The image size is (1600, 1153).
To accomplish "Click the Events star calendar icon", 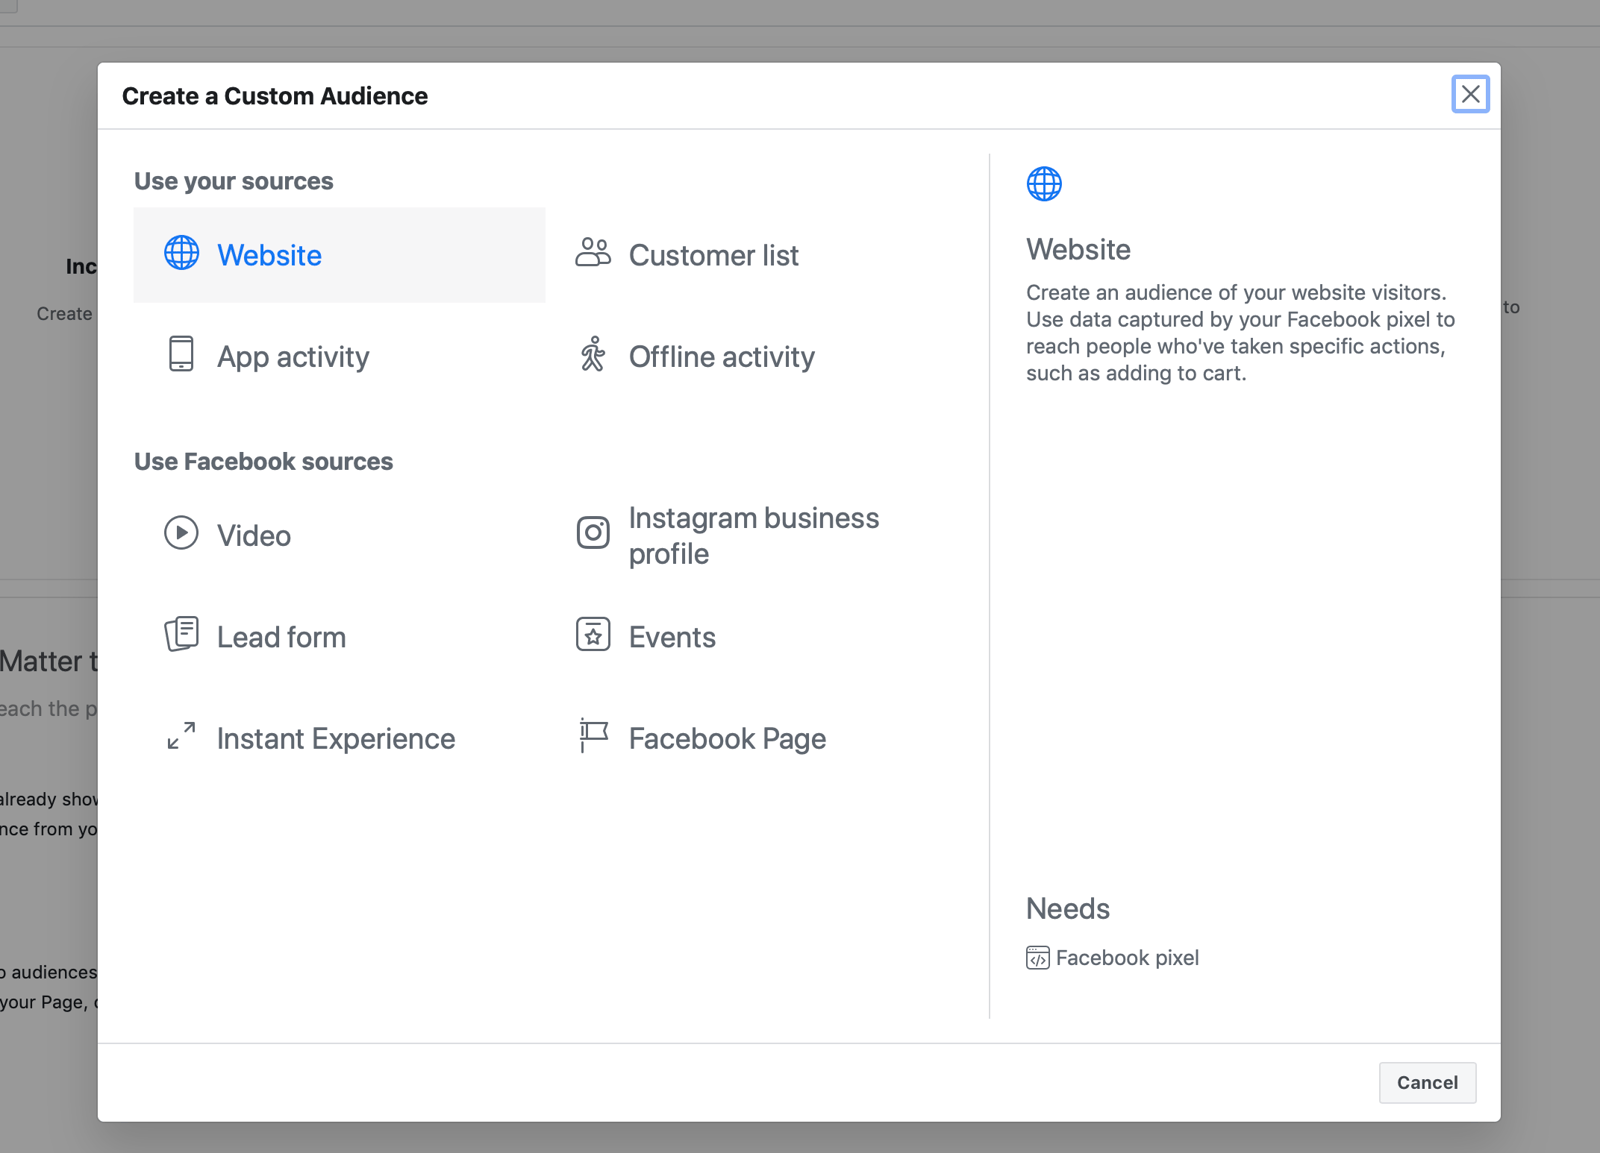I will tap(593, 634).
